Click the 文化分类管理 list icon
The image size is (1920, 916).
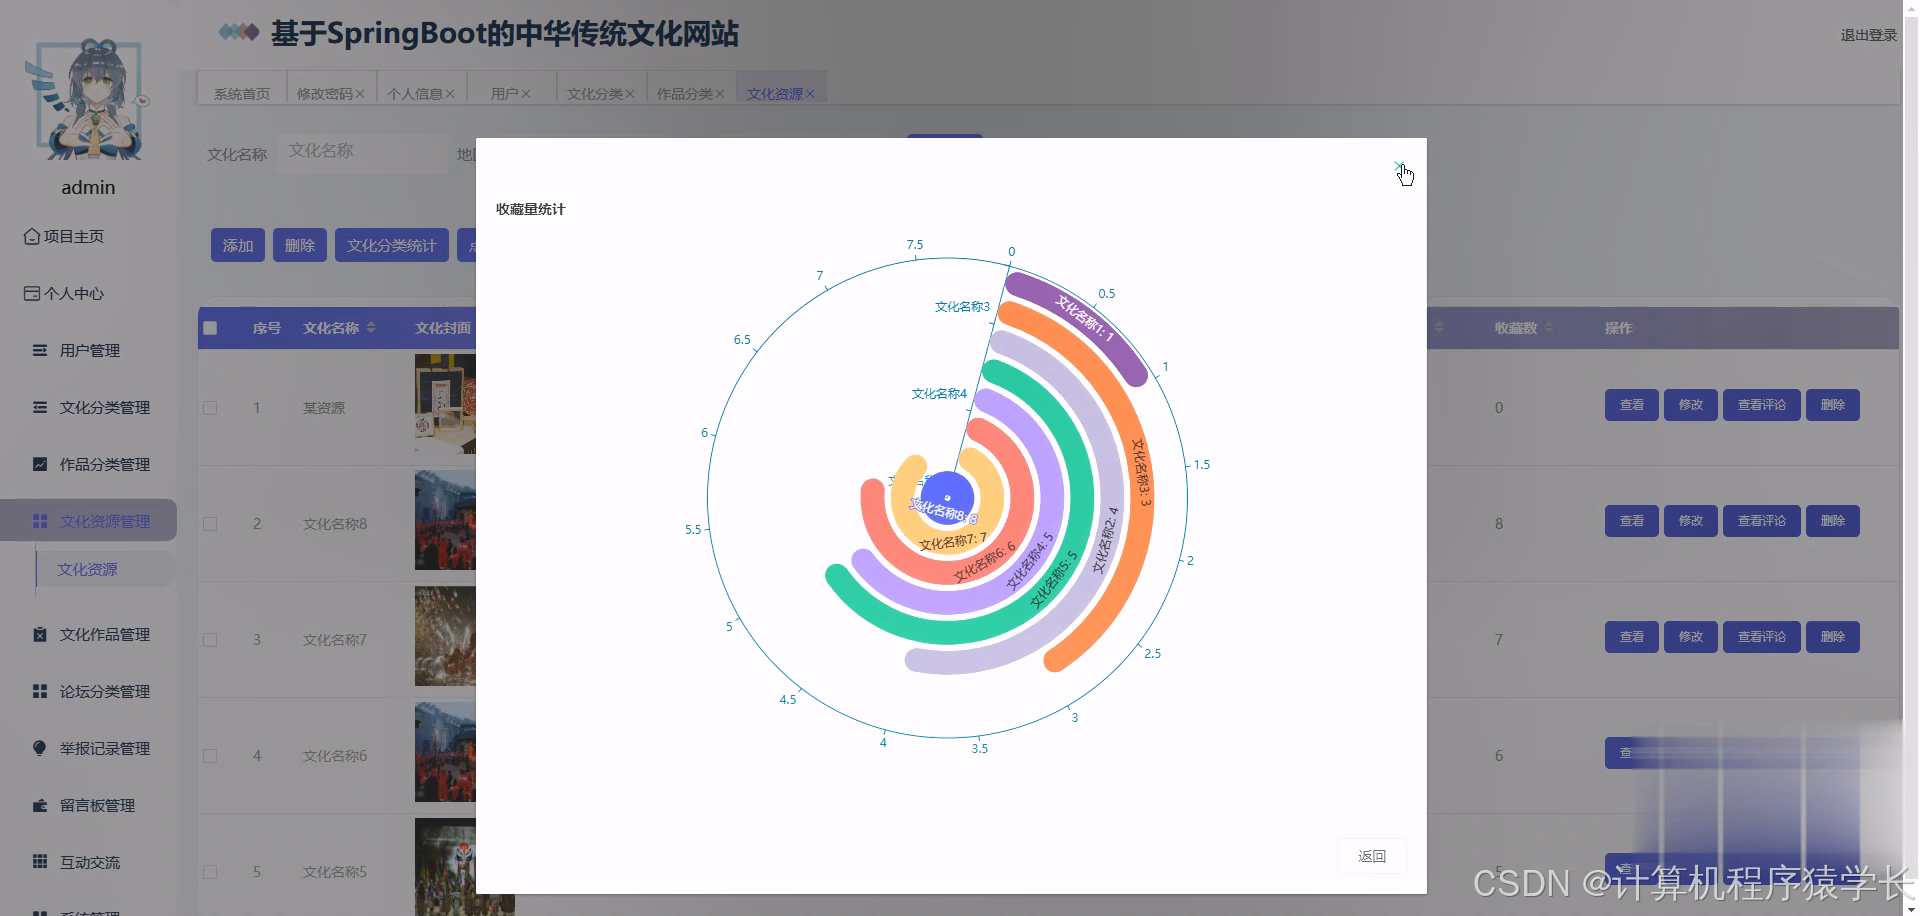39,407
